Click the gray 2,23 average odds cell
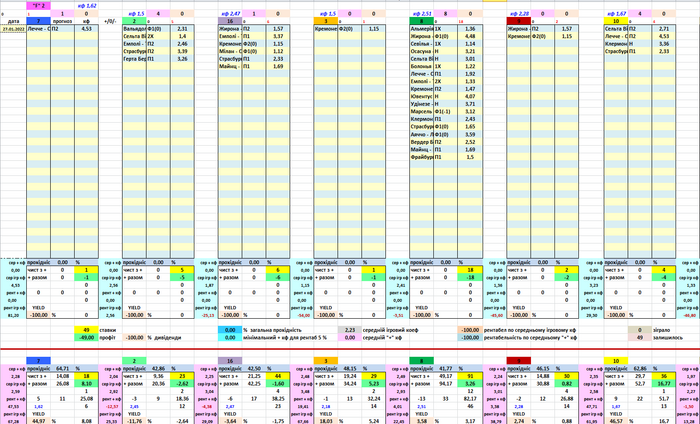 [x=350, y=330]
